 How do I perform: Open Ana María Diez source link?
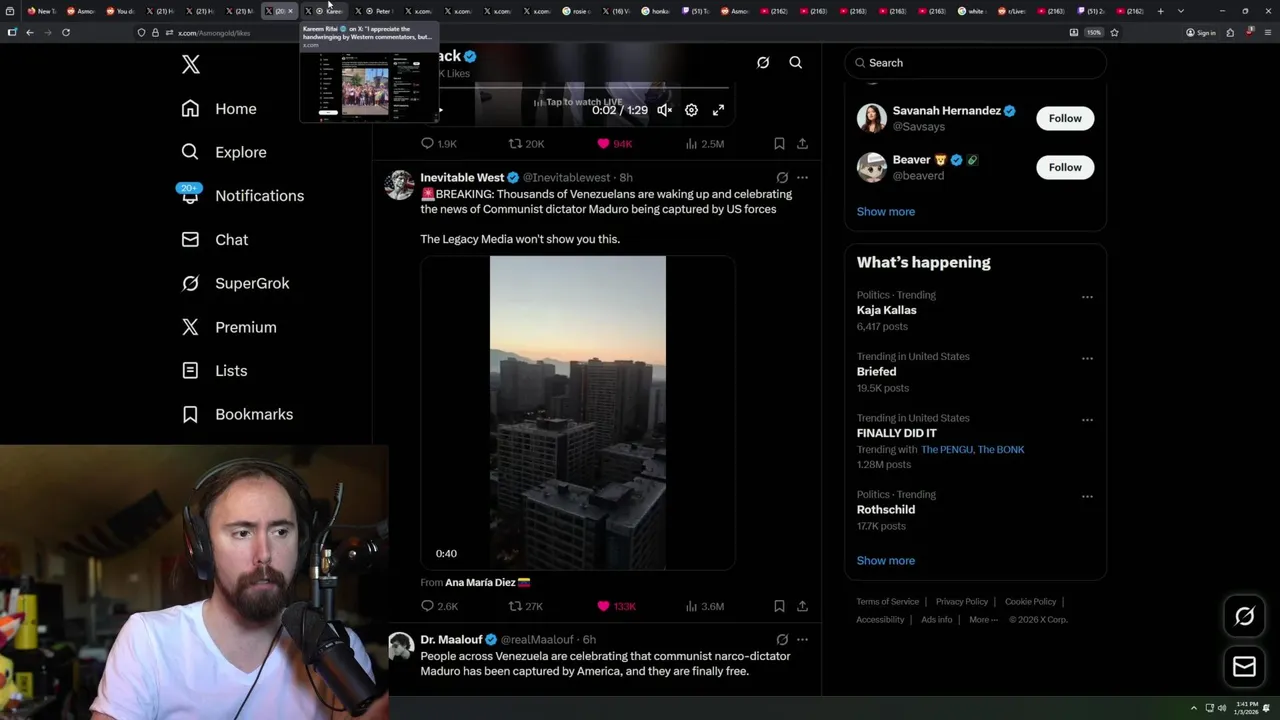(x=487, y=583)
